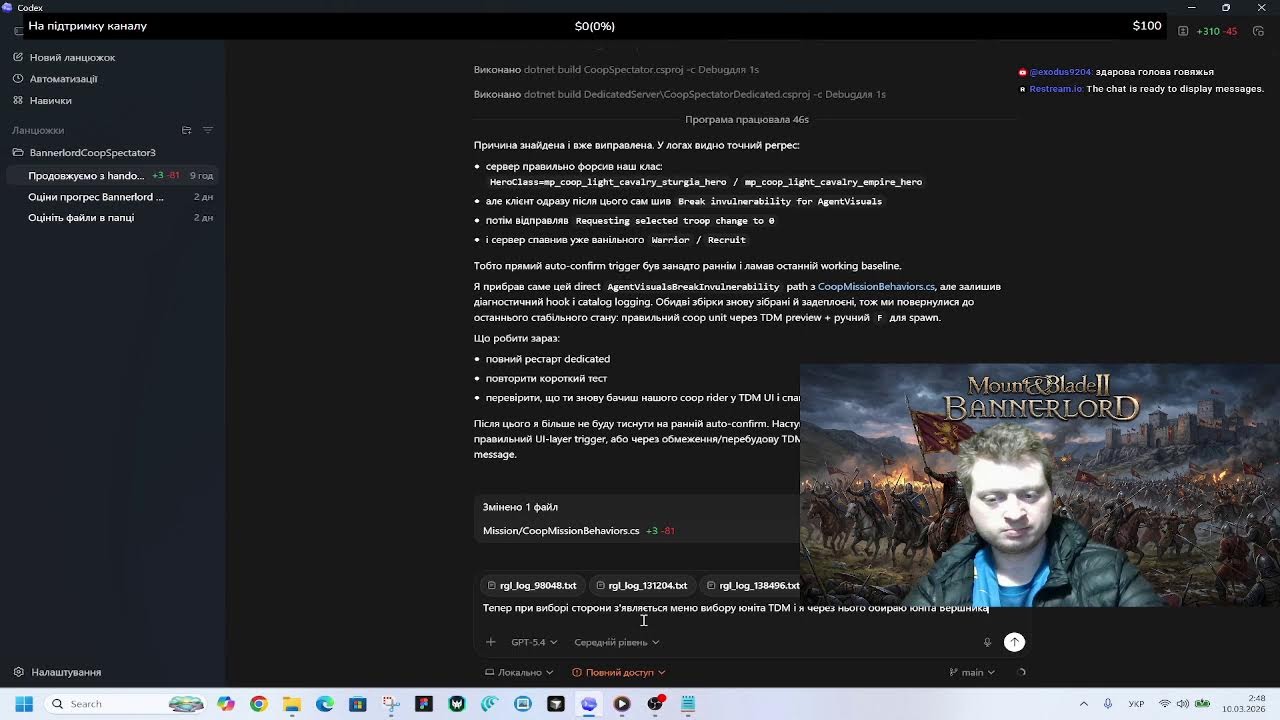The height and width of the screenshot is (720, 1280).
Task: Open the clock showing 2:48
Action: click(x=1245, y=704)
